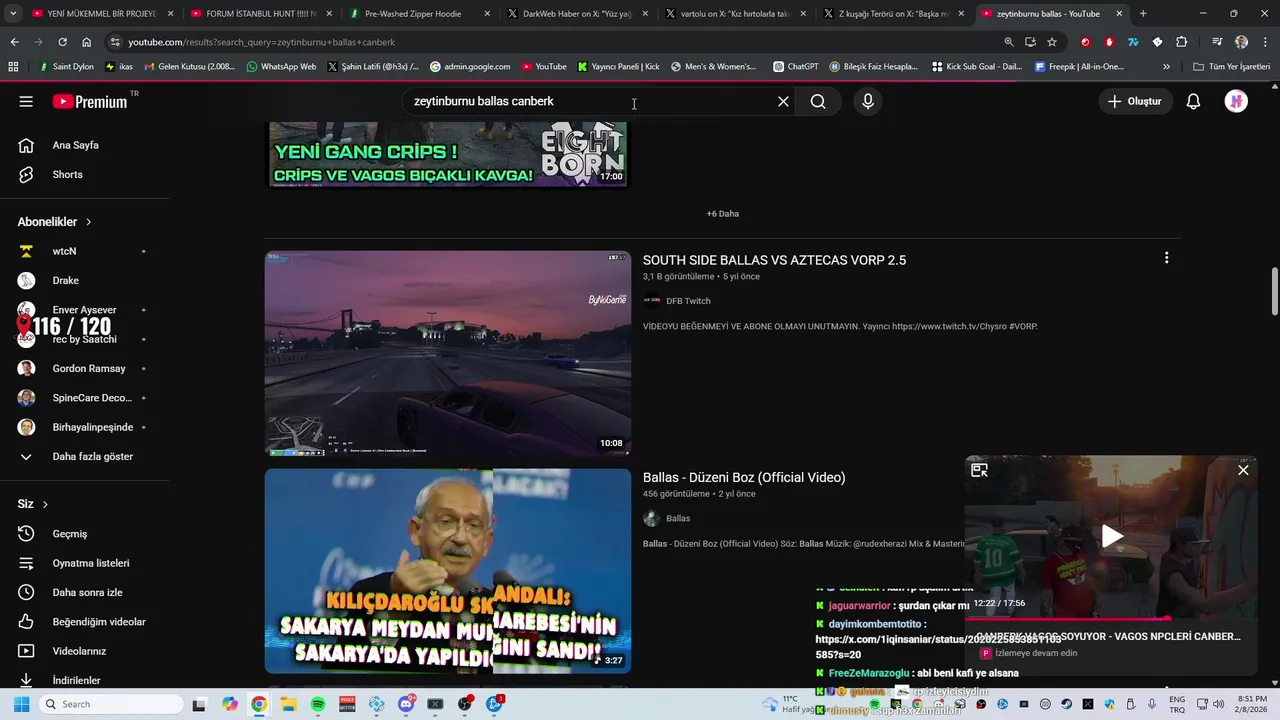This screenshot has width=1280, height=720.
Task: Open a new browser tab
Action: [1143, 14]
